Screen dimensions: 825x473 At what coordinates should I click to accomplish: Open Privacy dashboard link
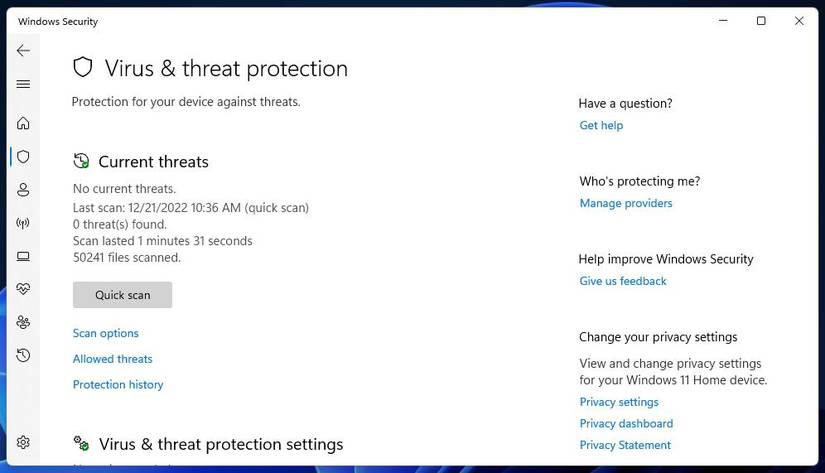[626, 423]
